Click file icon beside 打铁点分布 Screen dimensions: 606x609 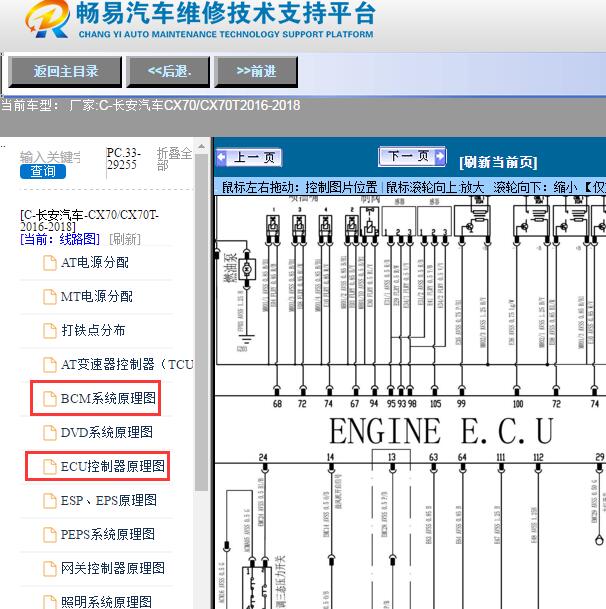pos(49,331)
